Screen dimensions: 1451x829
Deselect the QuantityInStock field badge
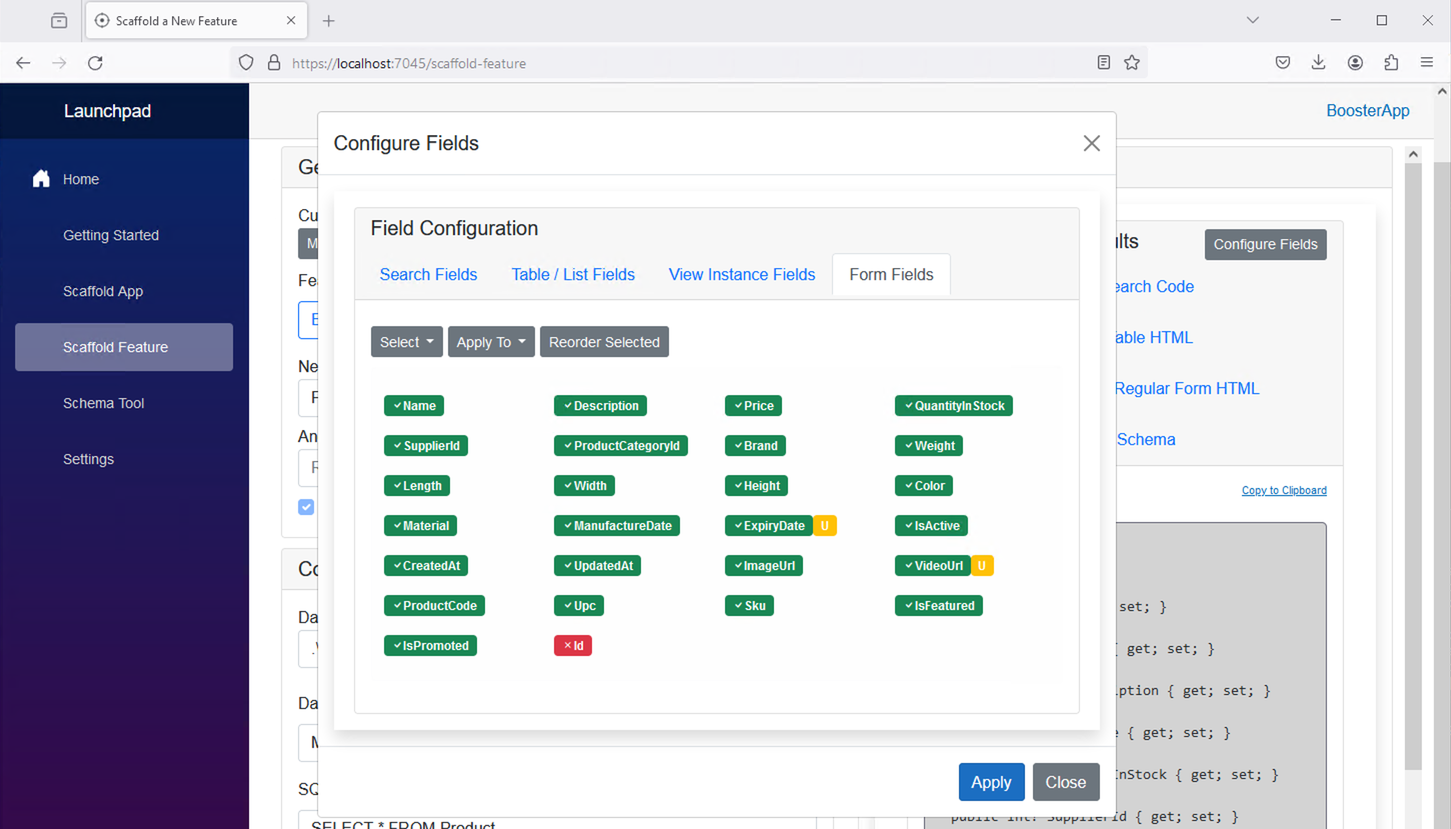tap(953, 406)
